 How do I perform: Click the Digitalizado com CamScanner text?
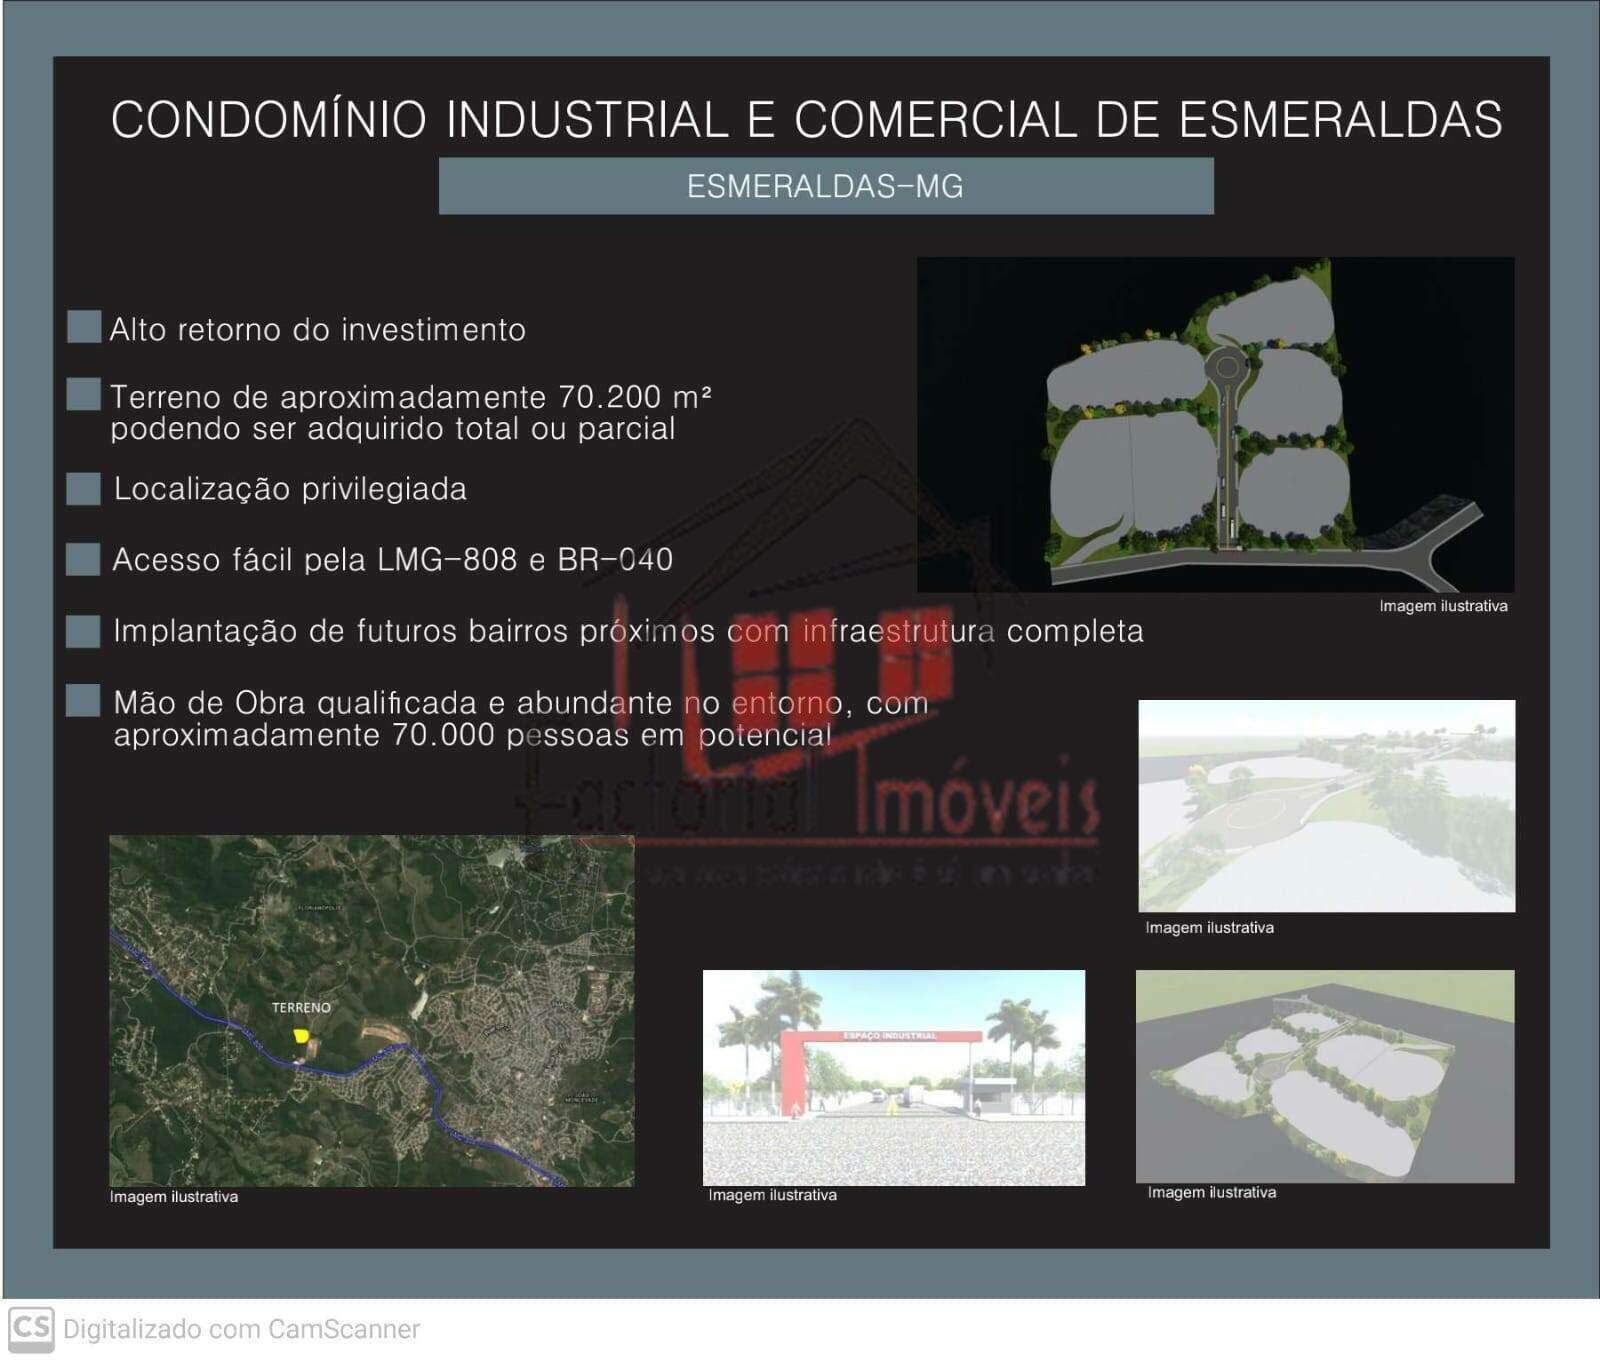click(x=241, y=1329)
